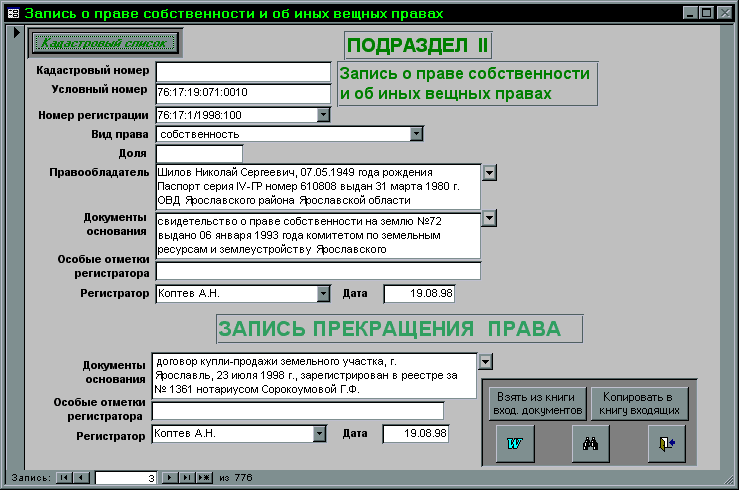Click the record number box showing 3

point(126,478)
